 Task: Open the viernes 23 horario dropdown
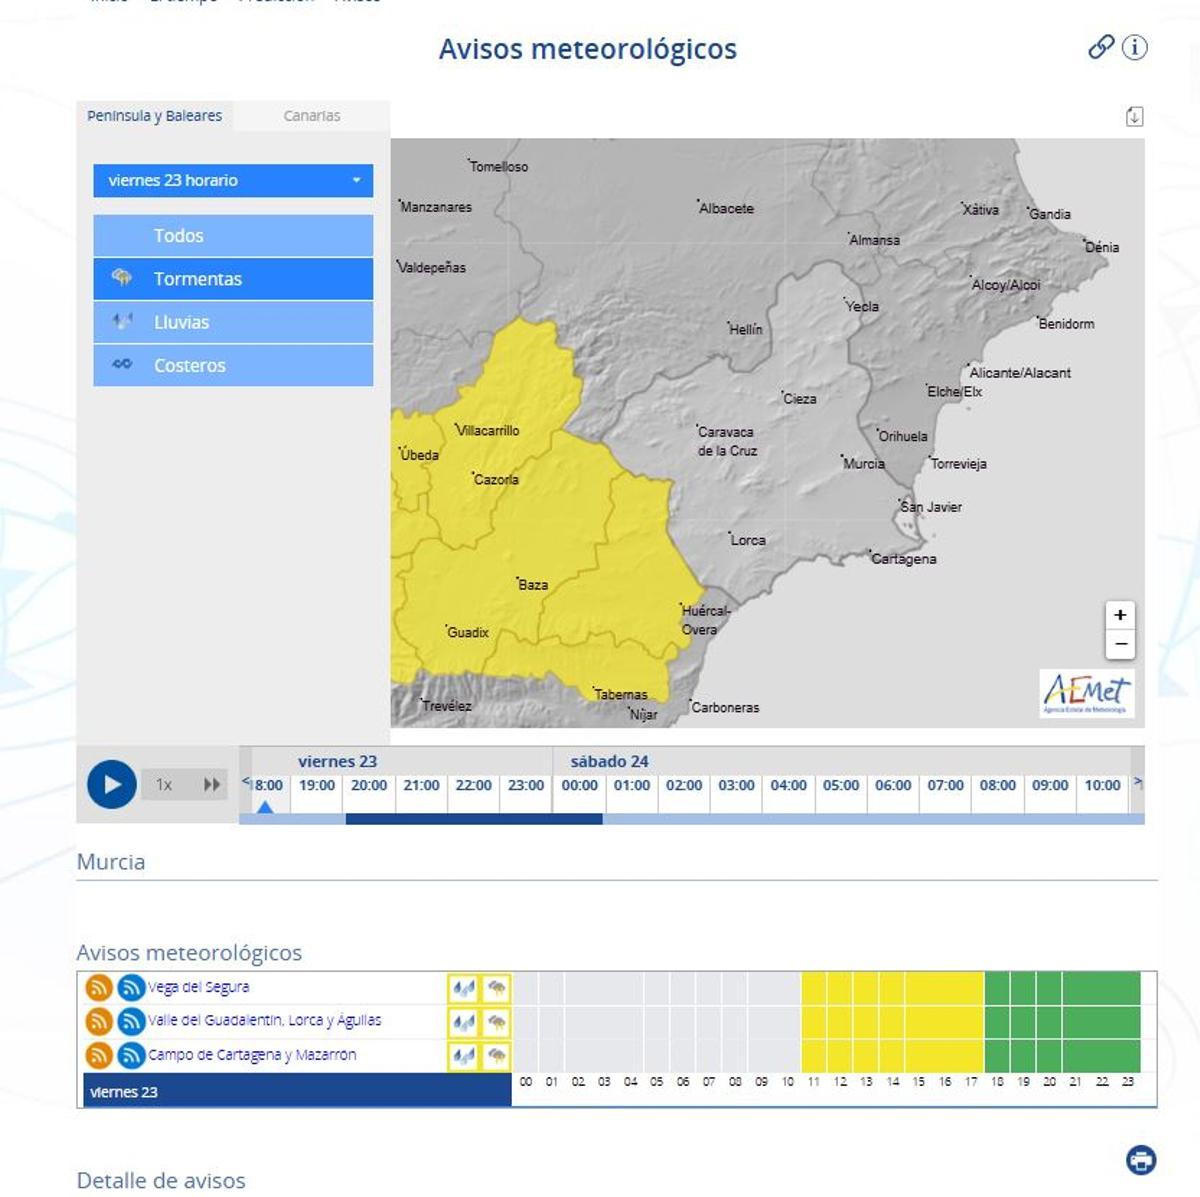(x=233, y=180)
